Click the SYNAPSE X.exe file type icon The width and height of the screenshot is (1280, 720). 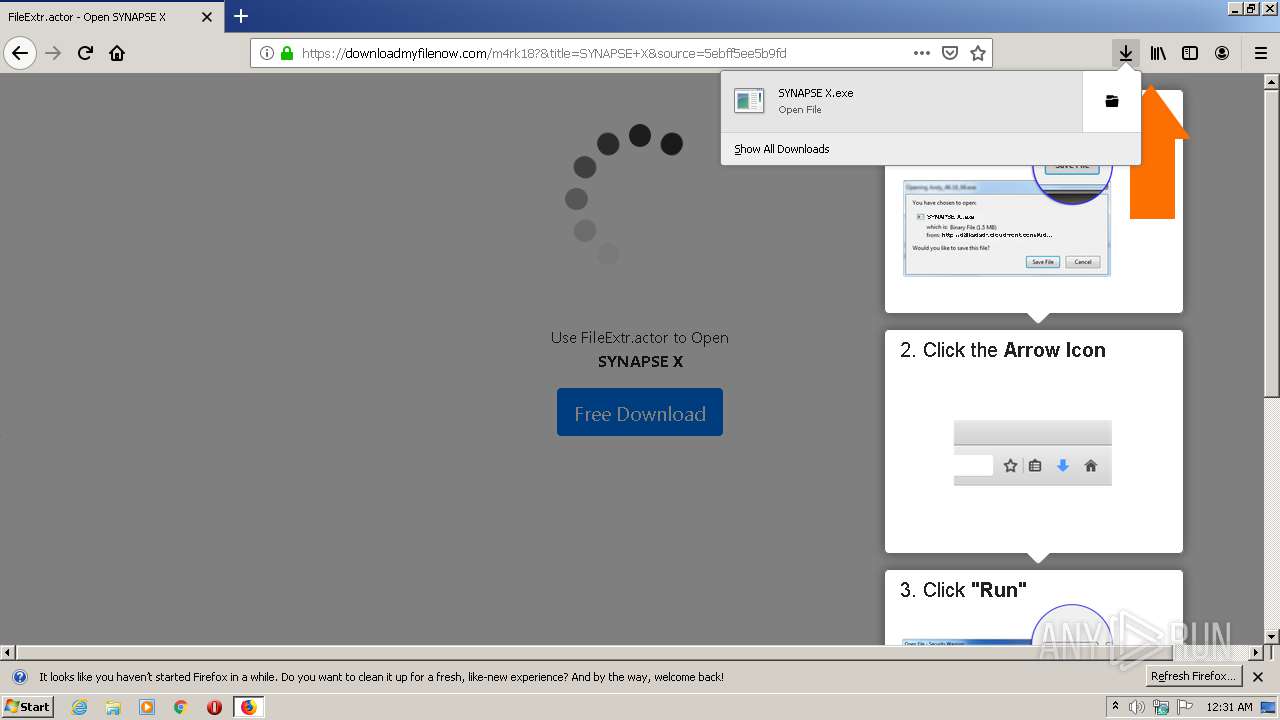coord(749,100)
